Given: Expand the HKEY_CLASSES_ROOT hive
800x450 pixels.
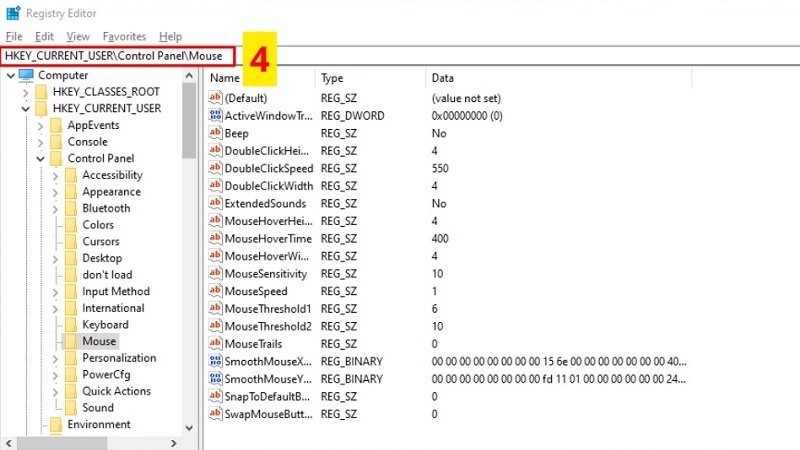Looking at the screenshot, I should coord(26,92).
